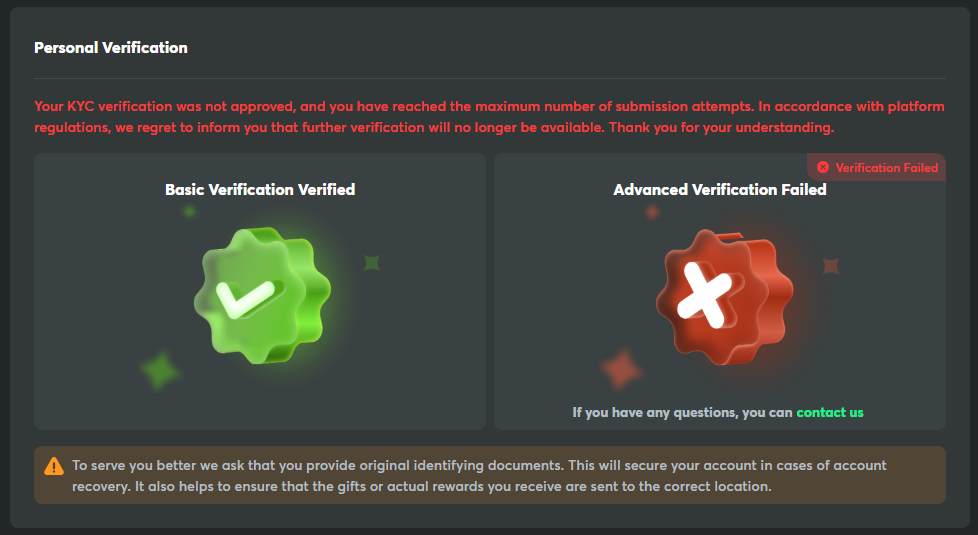
Task: Click the red sparkle right of the X badge
Action: point(830,266)
